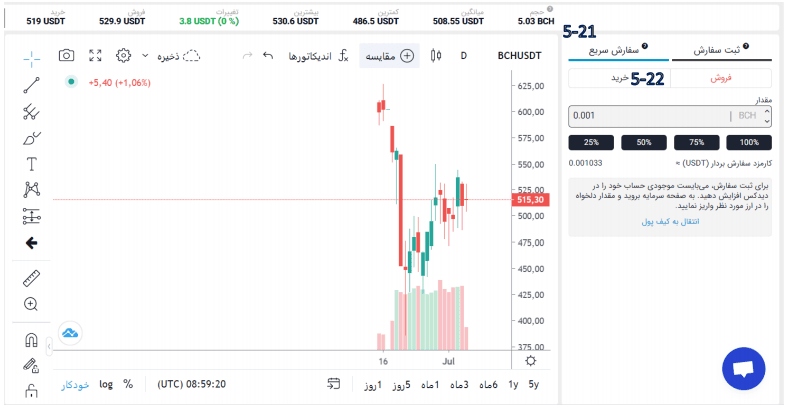Take a chart snapshot with camera icon
The width and height of the screenshot is (786, 411).
point(66,55)
